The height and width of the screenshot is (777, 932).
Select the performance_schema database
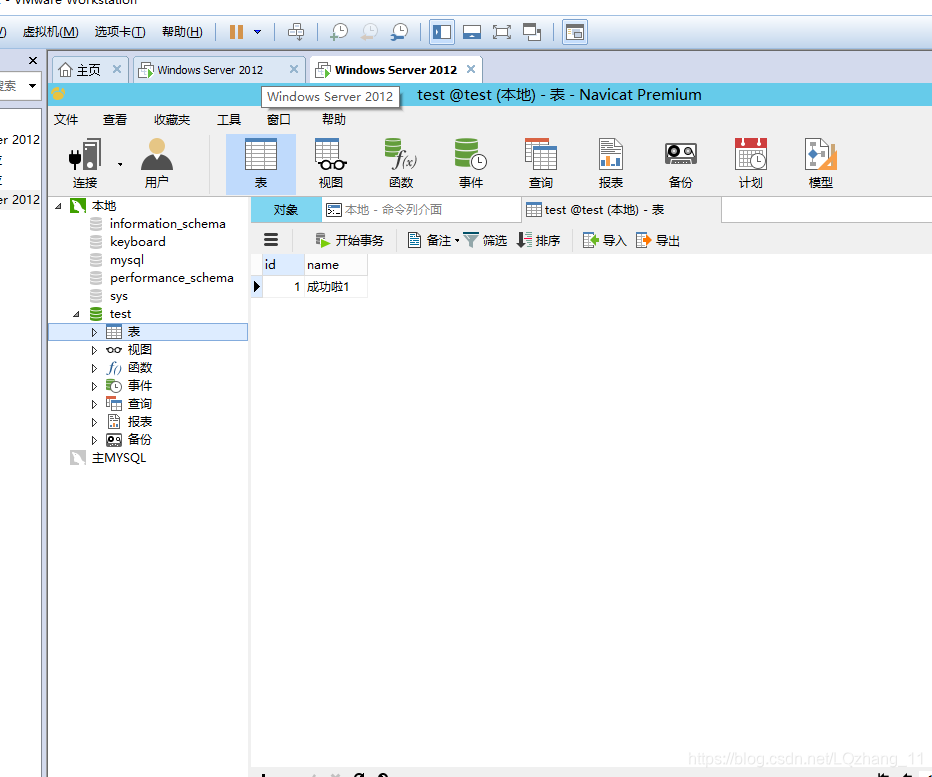pyautogui.click(x=171, y=278)
